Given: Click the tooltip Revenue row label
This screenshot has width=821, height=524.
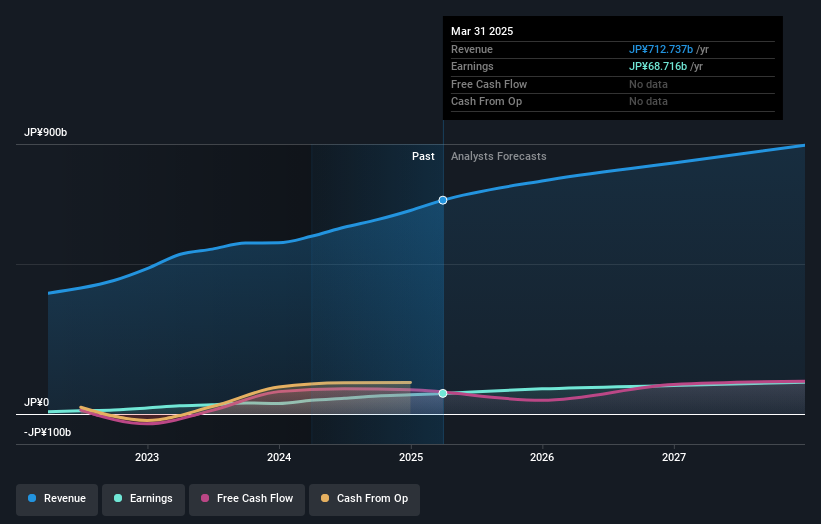Looking at the screenshot, I should (472, 49).
